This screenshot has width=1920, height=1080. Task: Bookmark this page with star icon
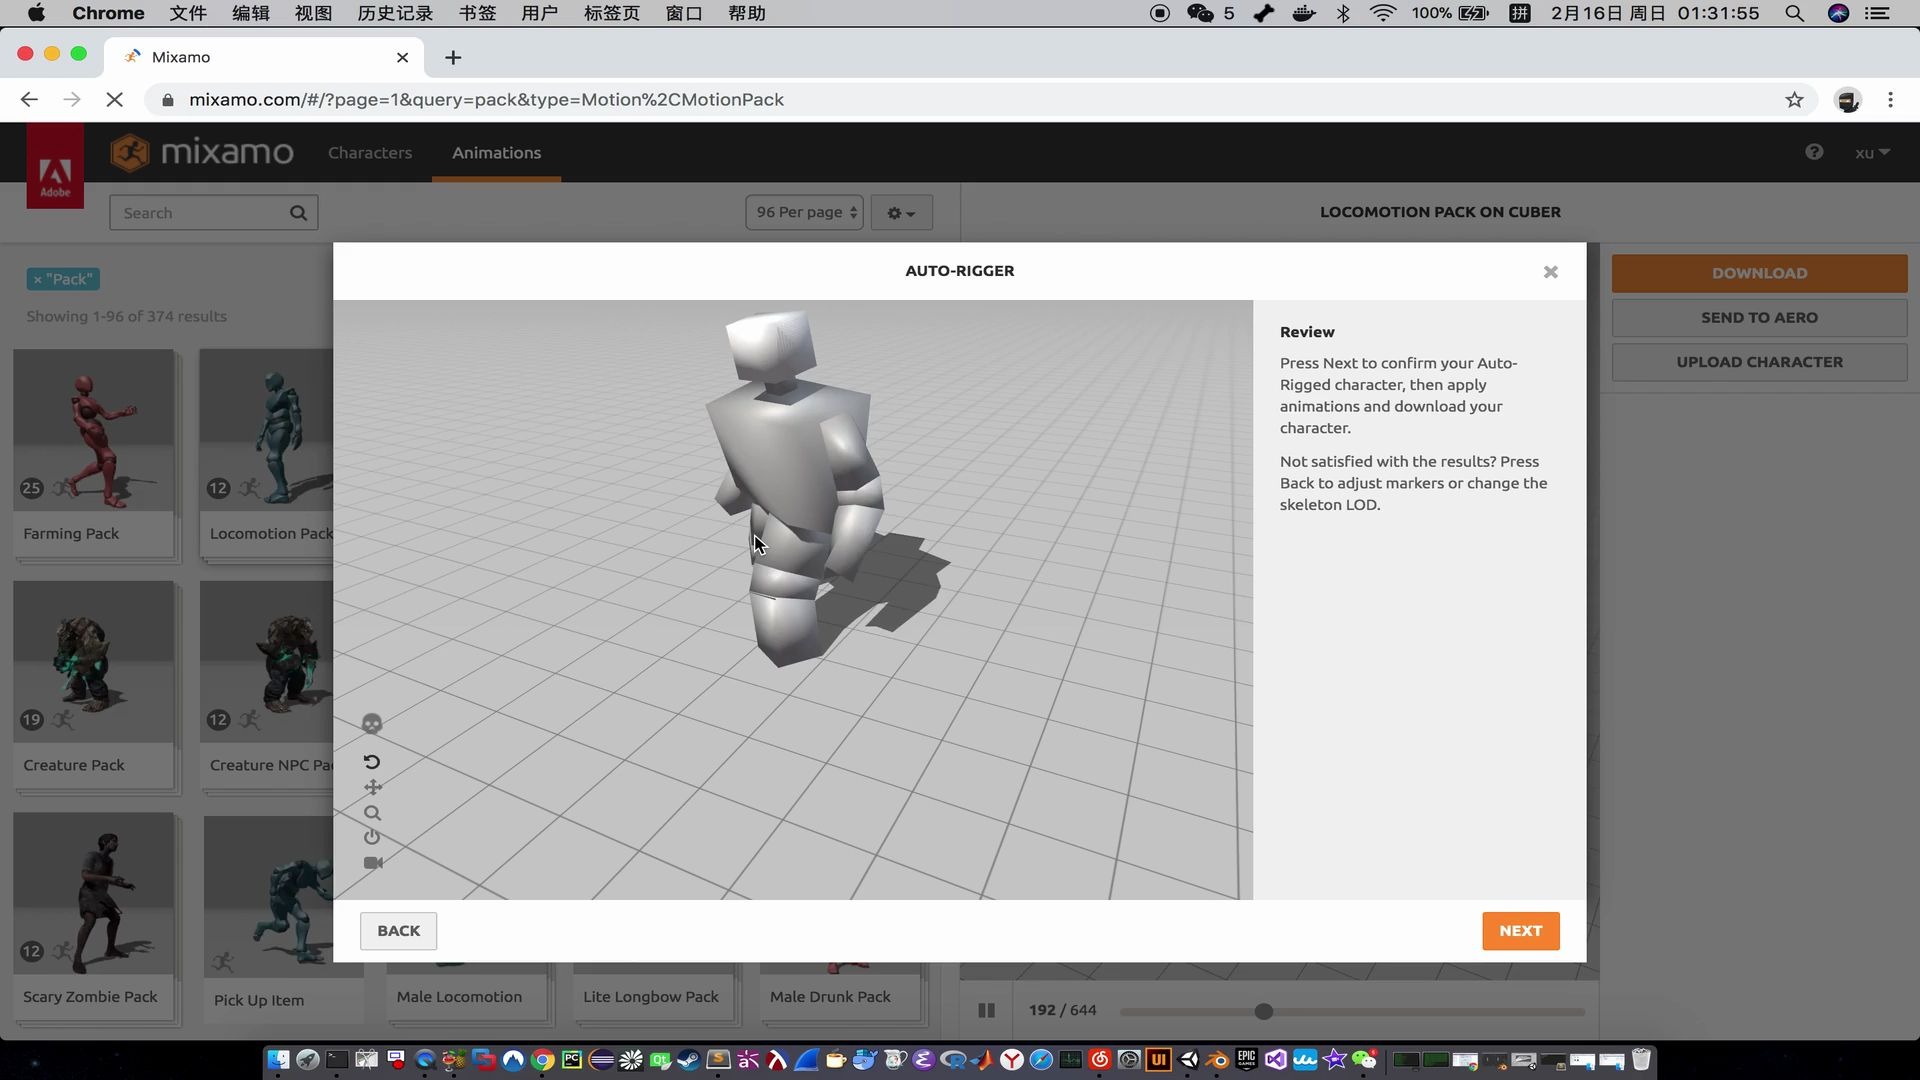[1794, 100]
